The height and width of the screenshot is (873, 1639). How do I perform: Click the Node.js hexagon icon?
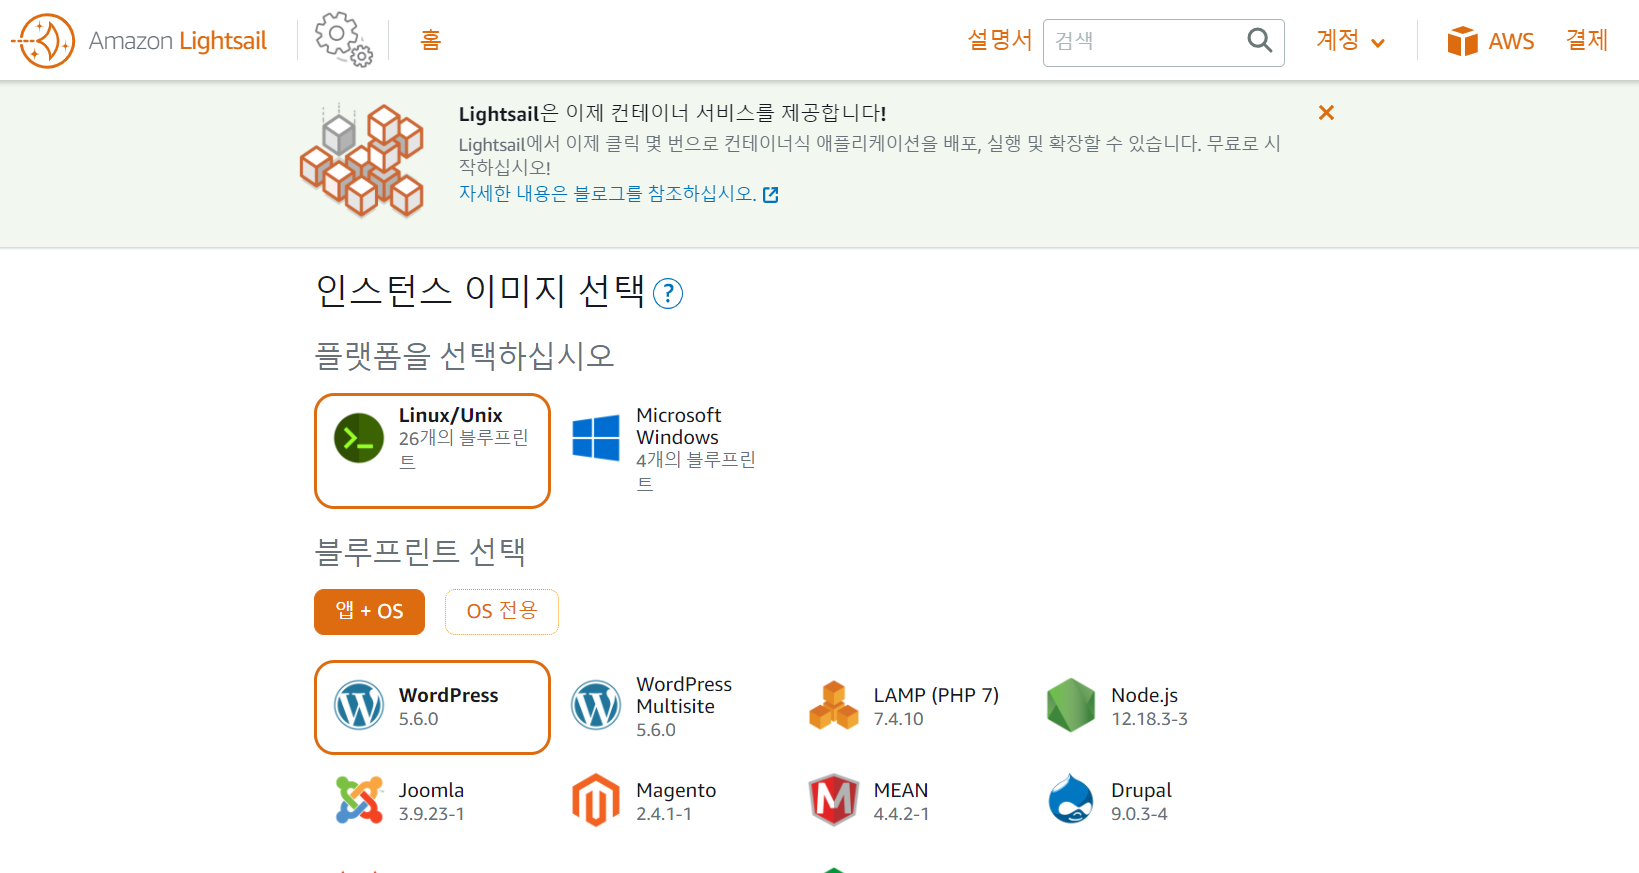[1071, 705]
